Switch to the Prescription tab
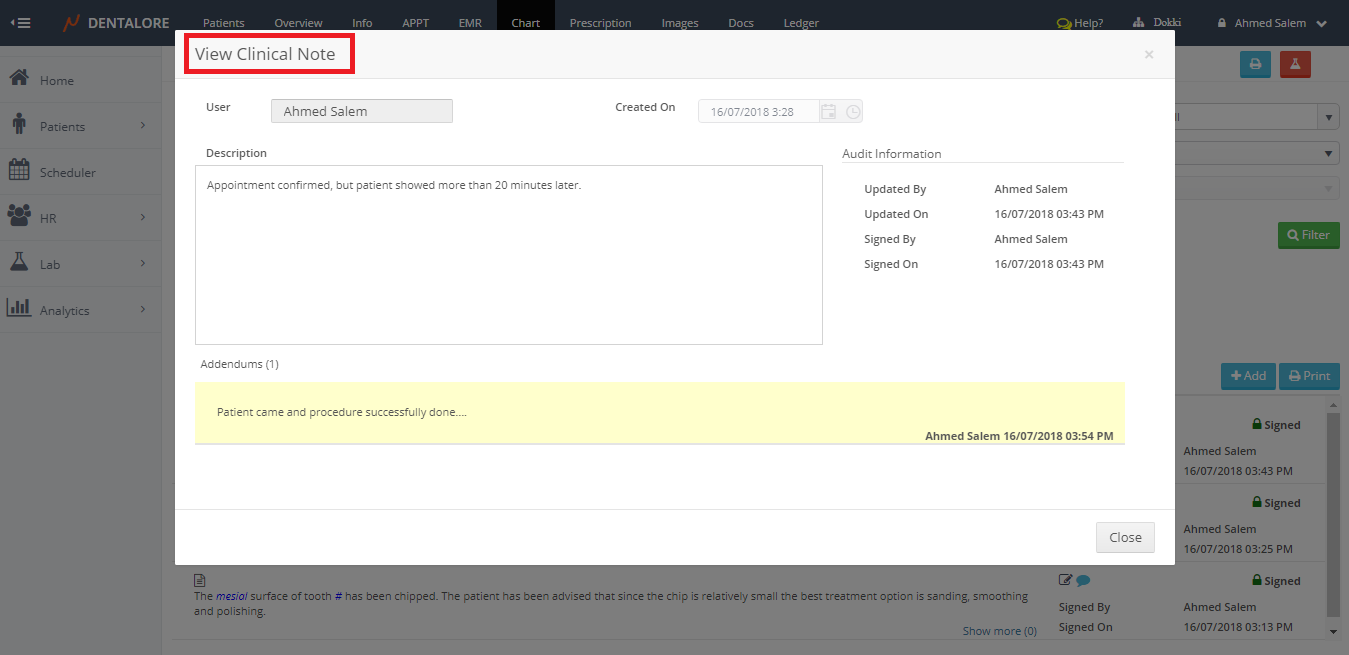Viewport: 1349px width, 655px height. coord(600,23)
